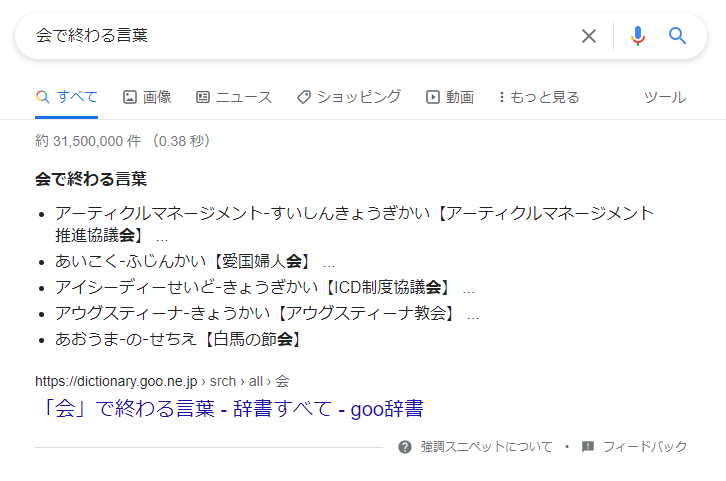The width and height of the screenshot is (726, 481).
Task: Select the すべて tab
Action: pos(66,97)
